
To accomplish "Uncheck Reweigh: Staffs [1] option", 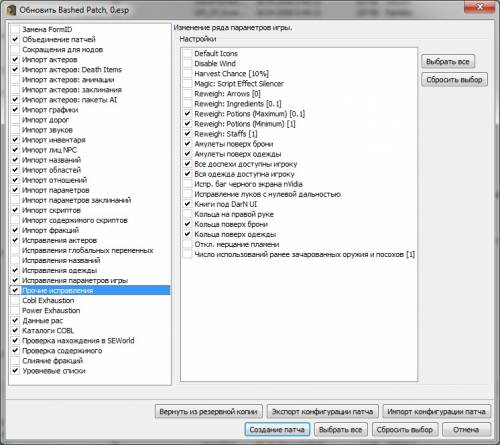I will [188, 134].
